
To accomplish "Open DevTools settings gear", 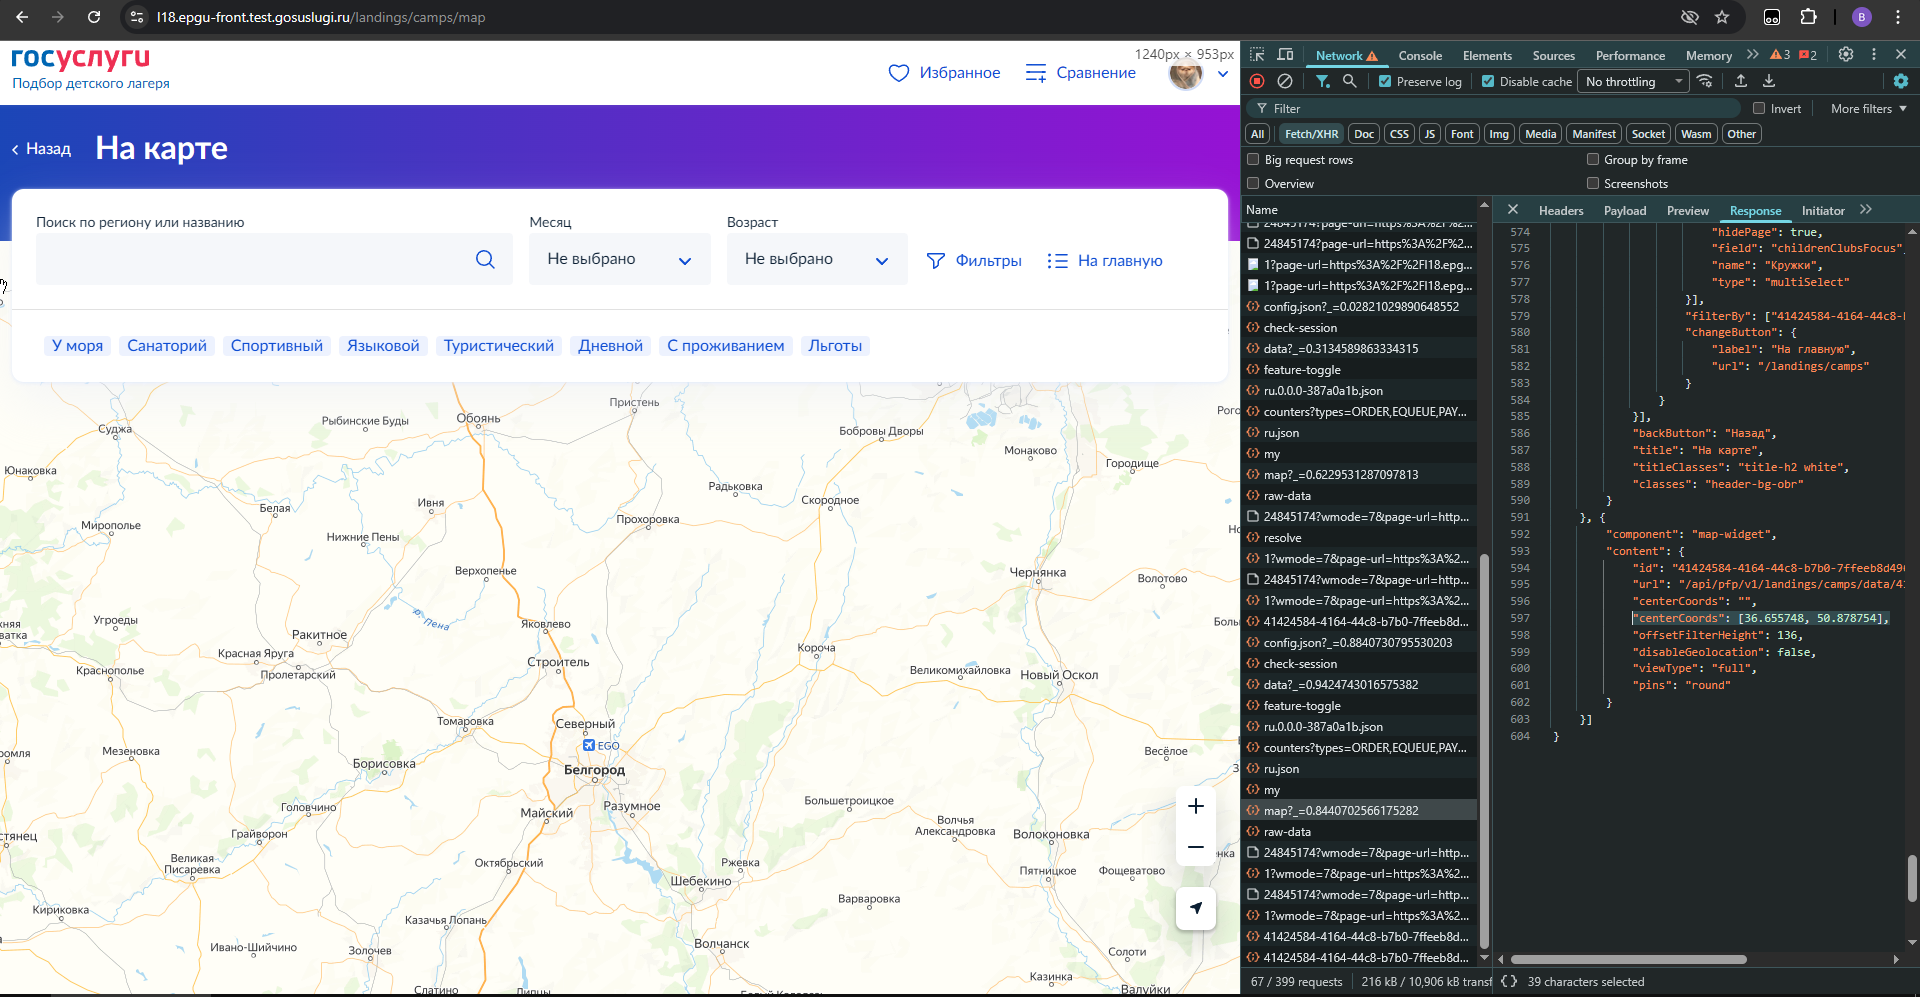I will point(1846,55).
